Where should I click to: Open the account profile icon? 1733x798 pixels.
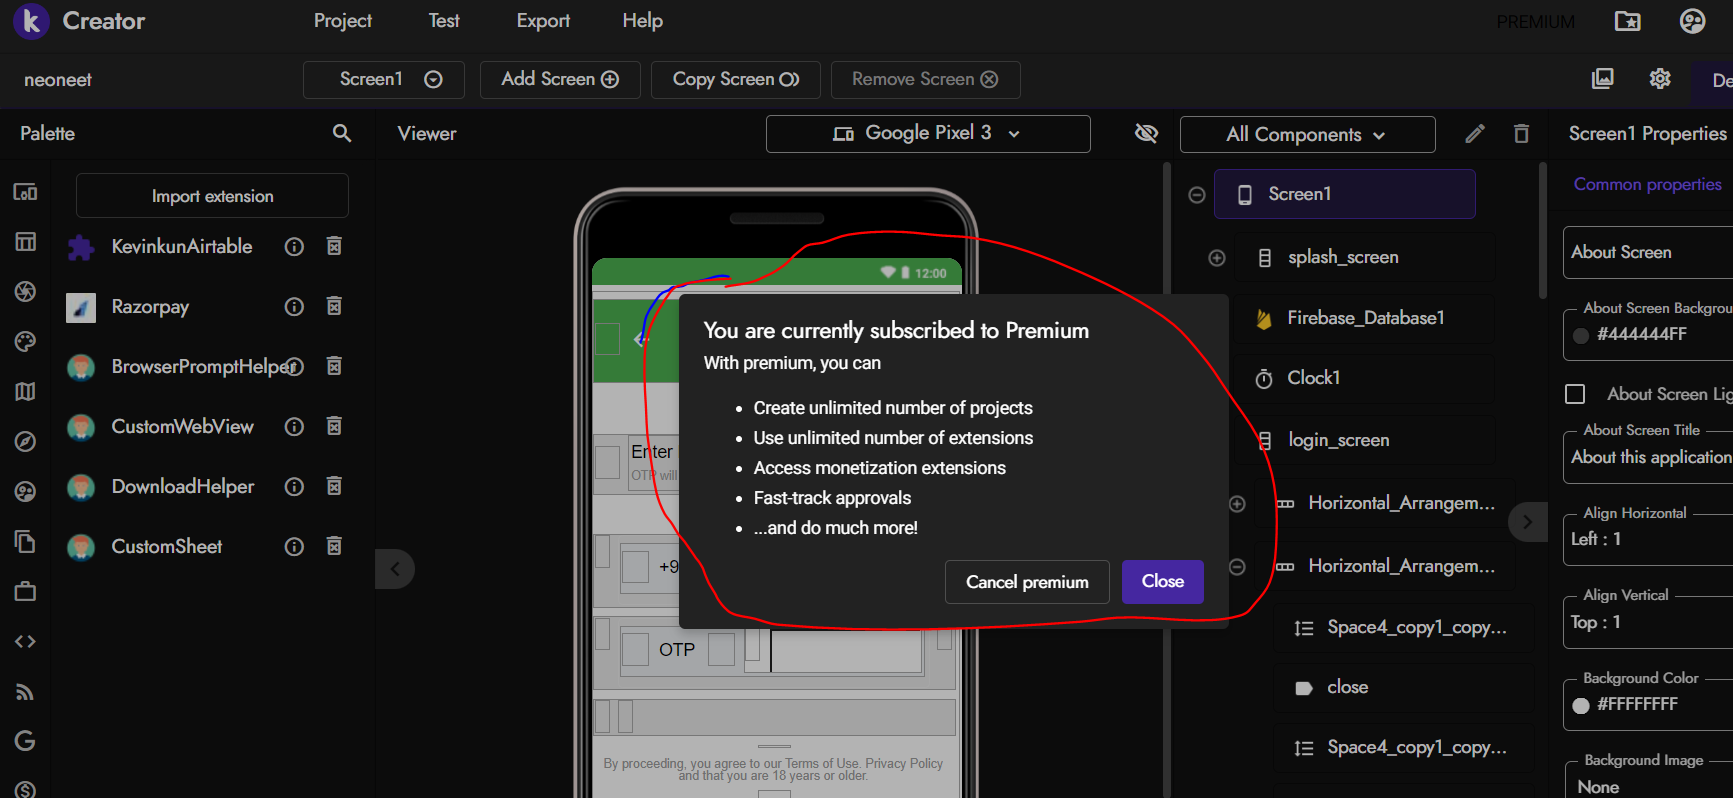[1692, 21]
